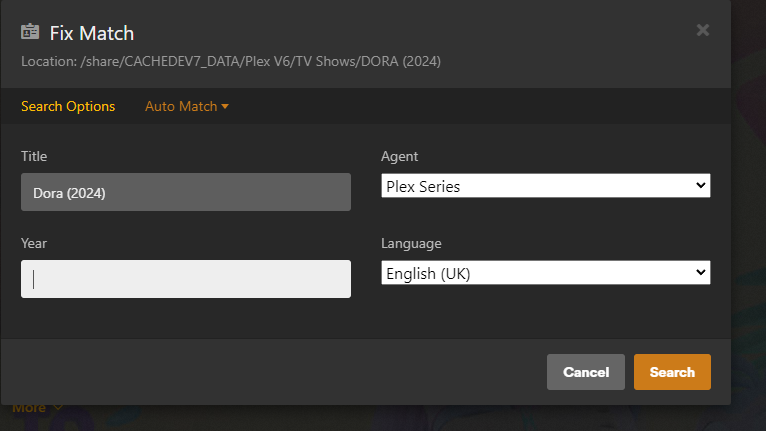
Task: Focus the Title field containing Dora (2024)
Action: pos(185,192)
